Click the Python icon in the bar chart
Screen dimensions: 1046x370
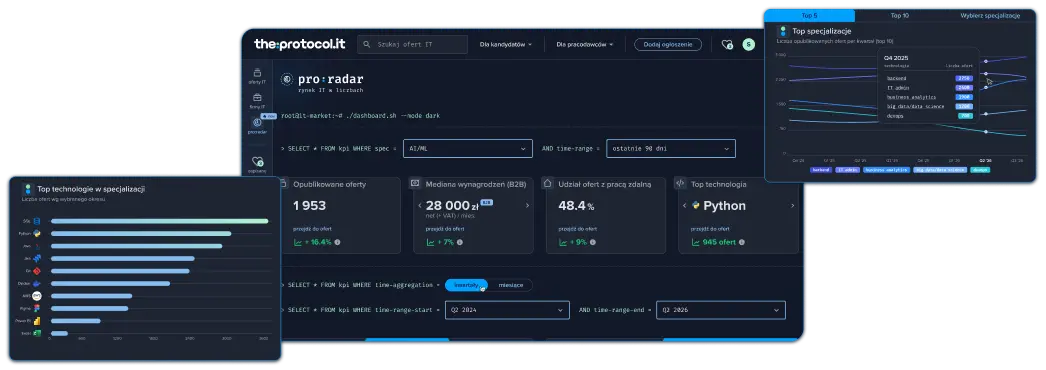(x=37, y=233)
